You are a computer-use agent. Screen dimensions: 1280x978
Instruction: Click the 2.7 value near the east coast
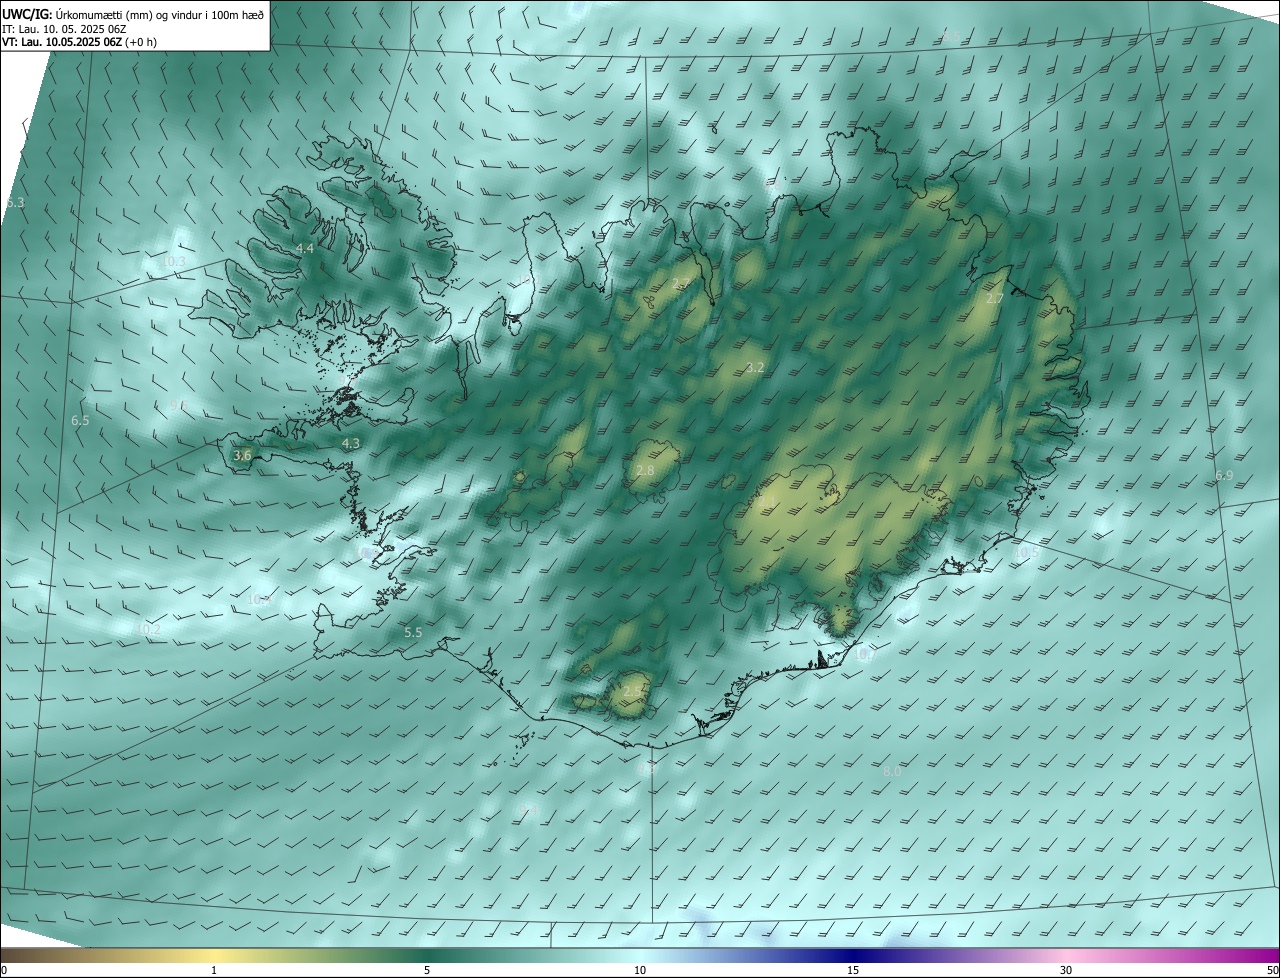click(994, 299)
